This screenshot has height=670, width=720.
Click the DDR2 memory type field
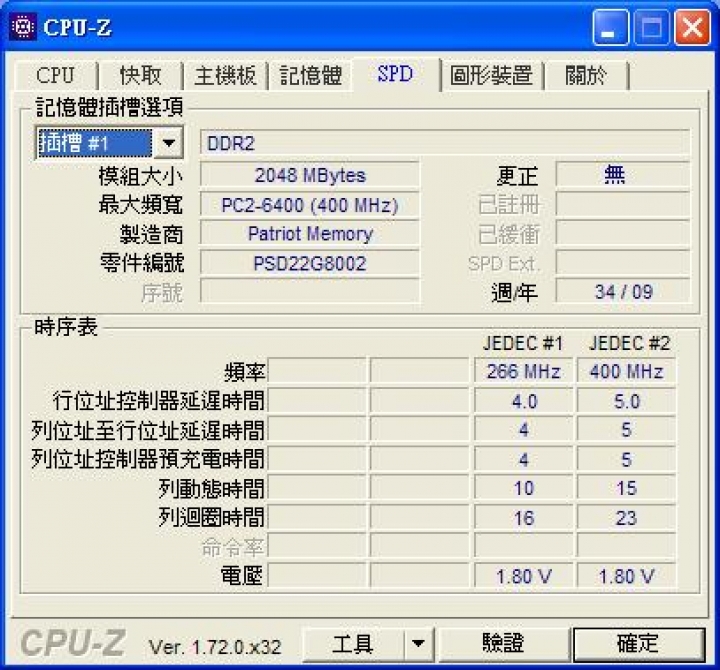444,143
